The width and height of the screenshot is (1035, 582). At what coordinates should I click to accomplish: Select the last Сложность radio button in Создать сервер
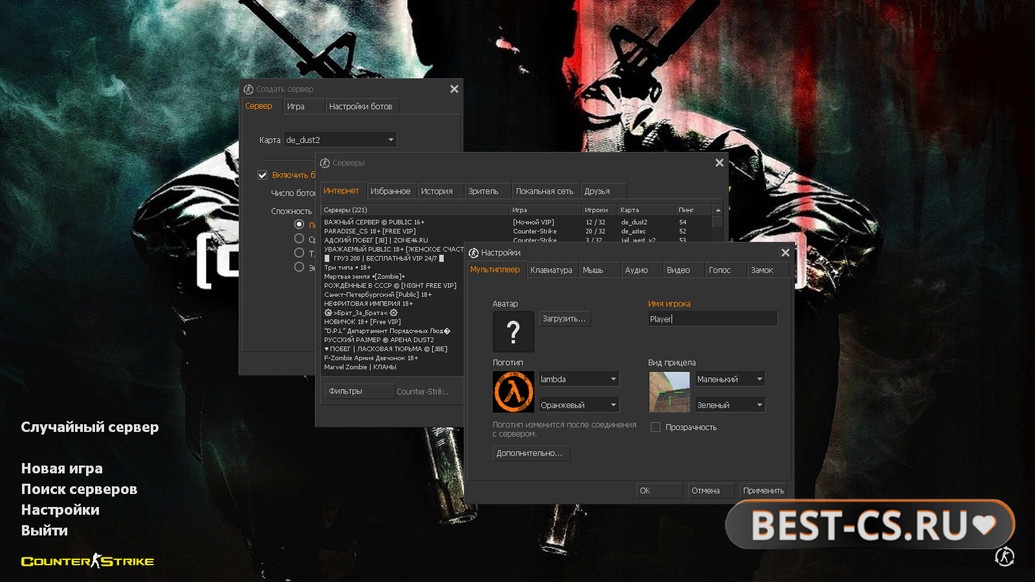299,267
